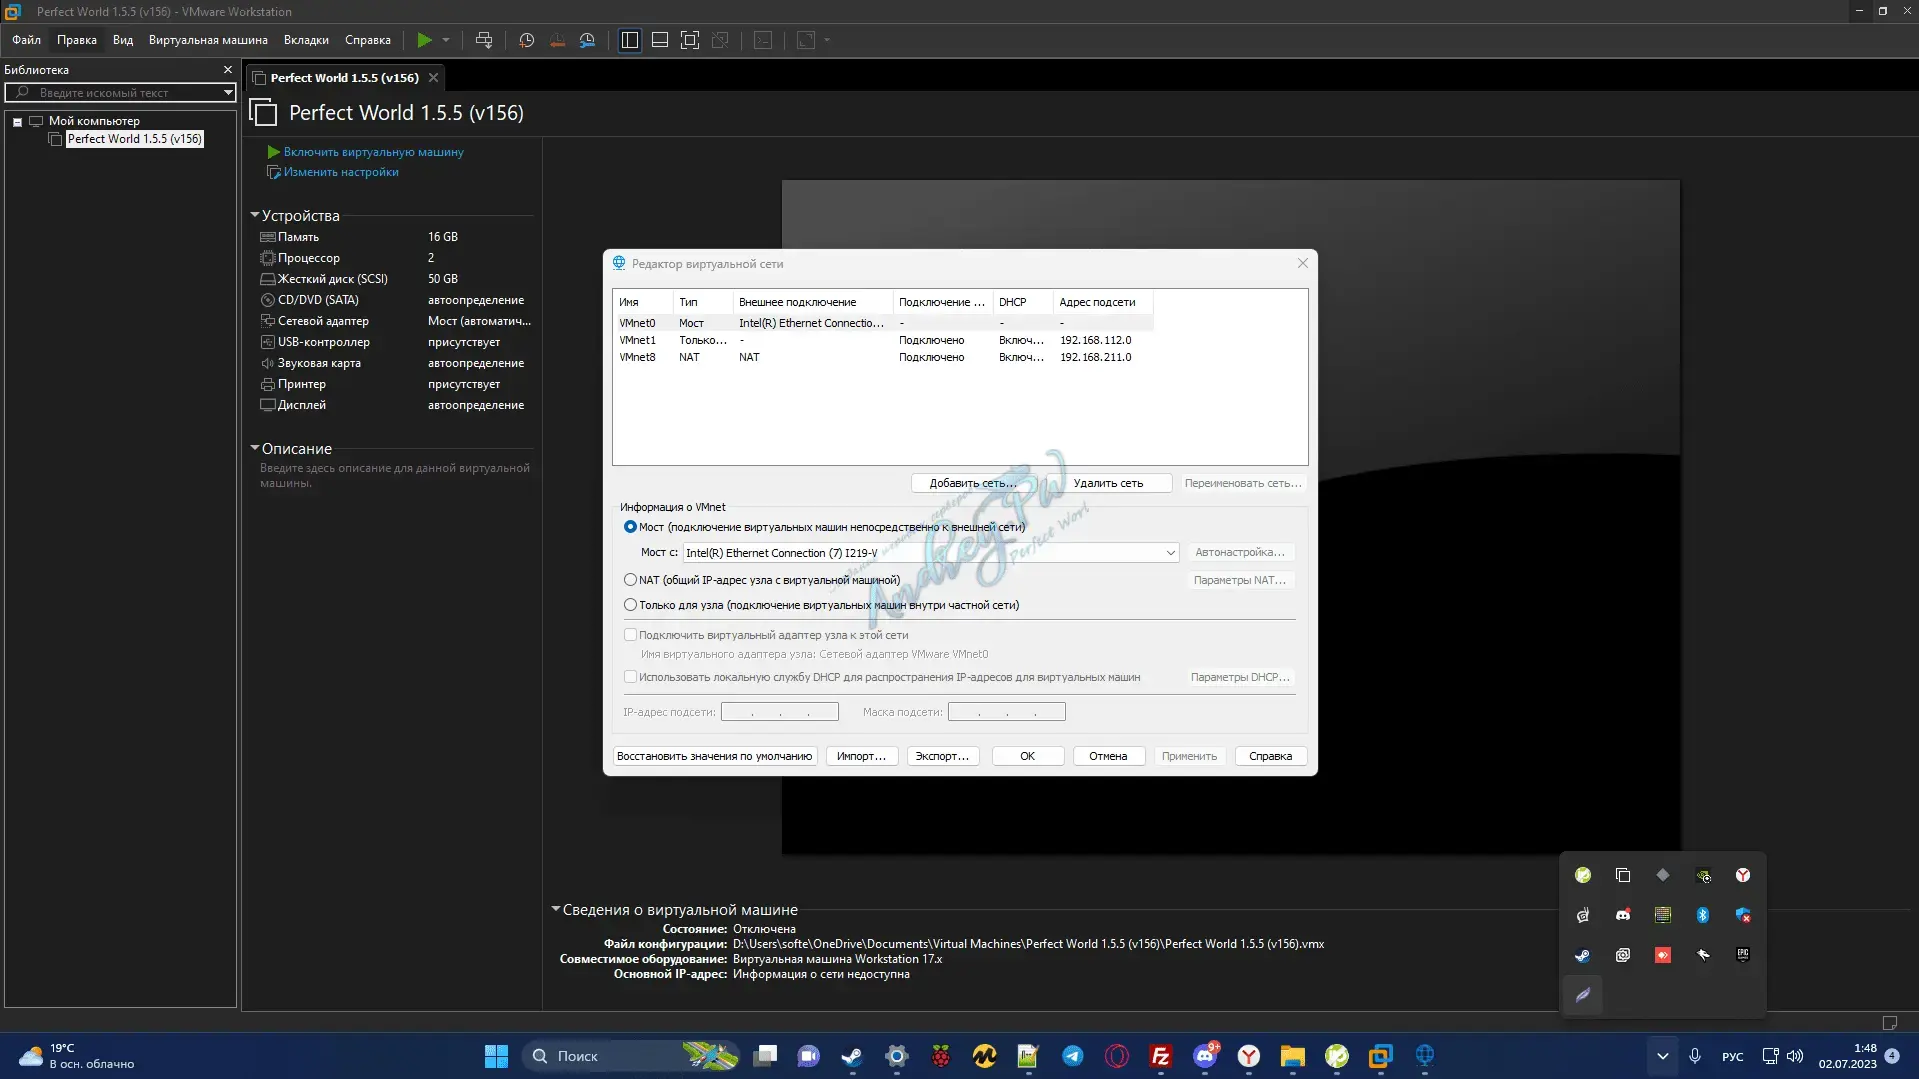
Task: Toggle the thumbnail bar view icon
Action: point(660,40)
